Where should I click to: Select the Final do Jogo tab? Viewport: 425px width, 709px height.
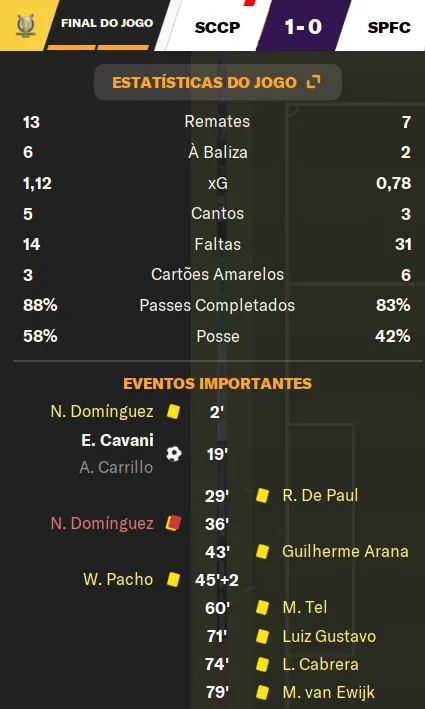click(x=107, y=23)
